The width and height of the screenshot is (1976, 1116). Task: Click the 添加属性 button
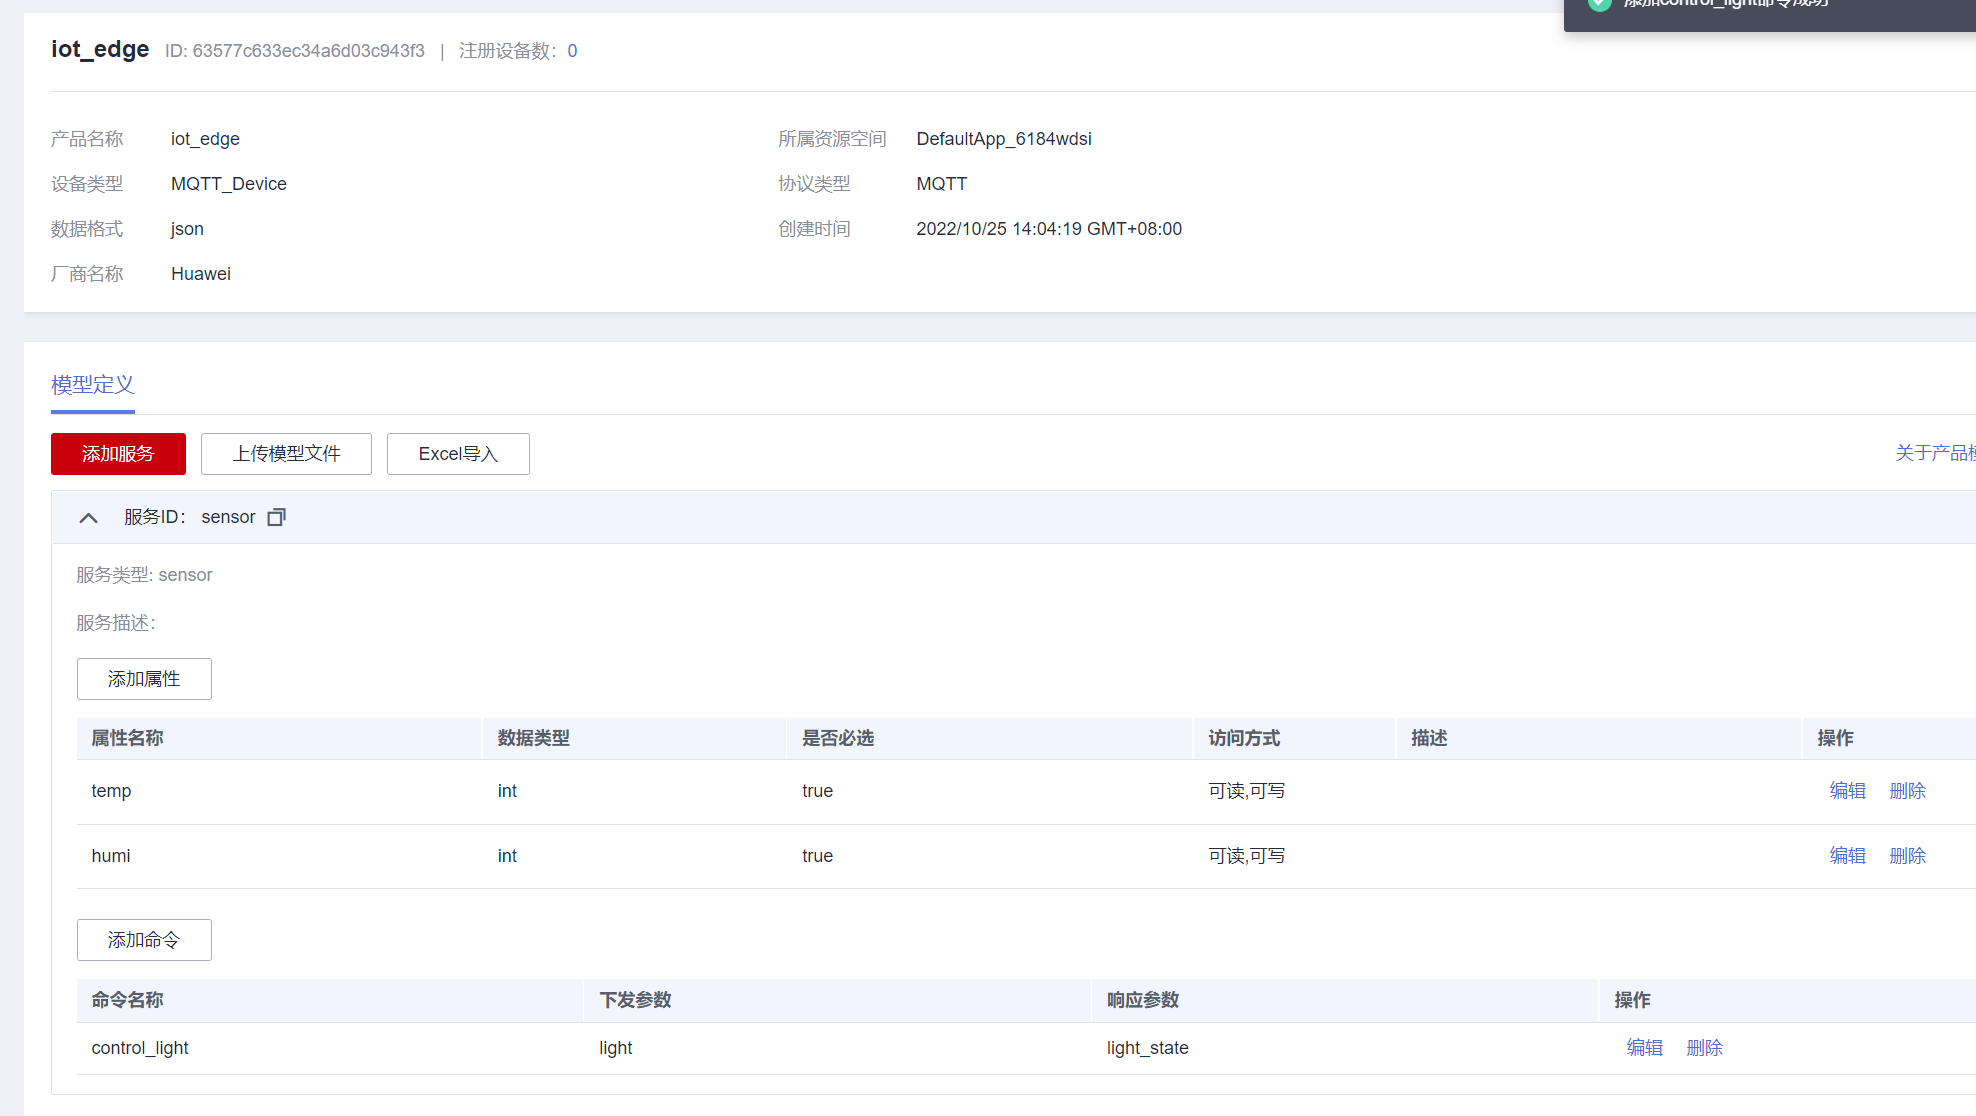(144, 679)
